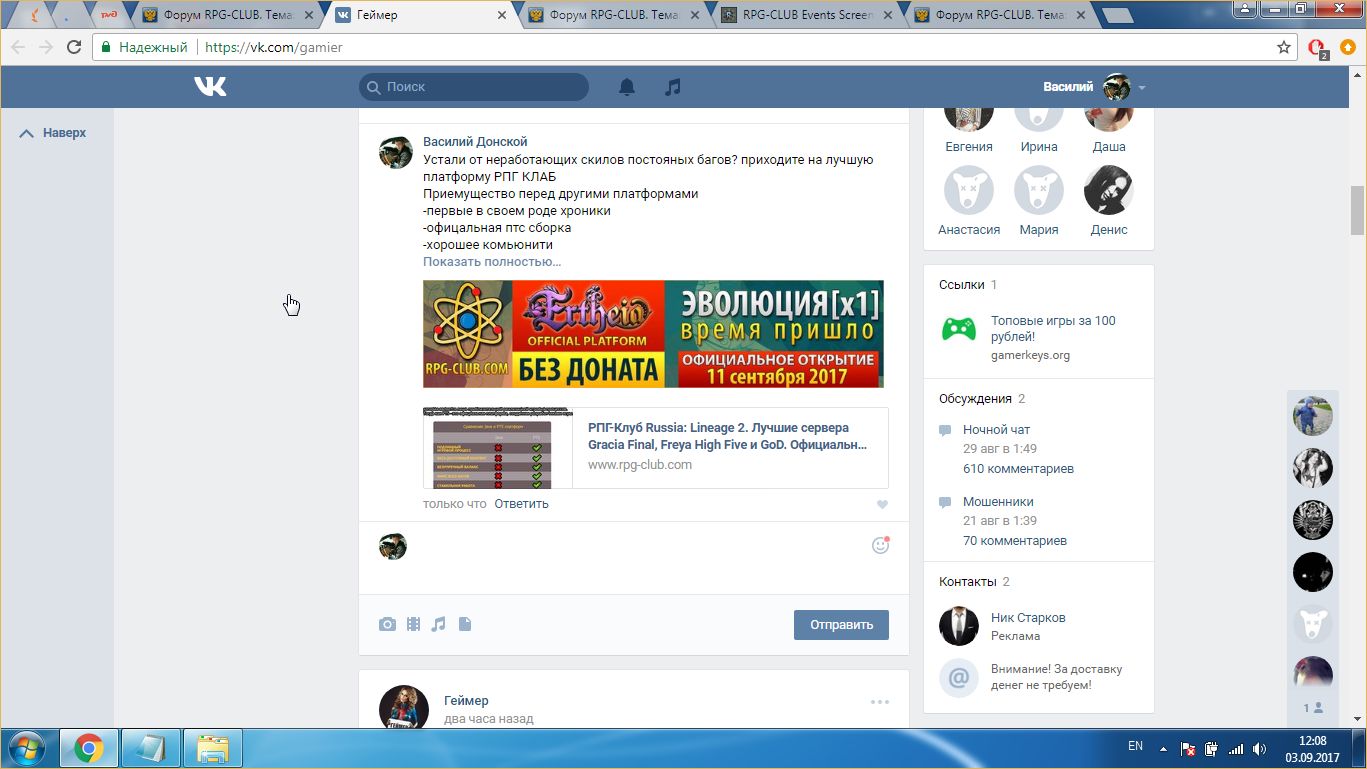Image resolution: width=1367 pixels, height=769 pixels.
Task: Open the music player icon in VK header
Action: (673, 87)
